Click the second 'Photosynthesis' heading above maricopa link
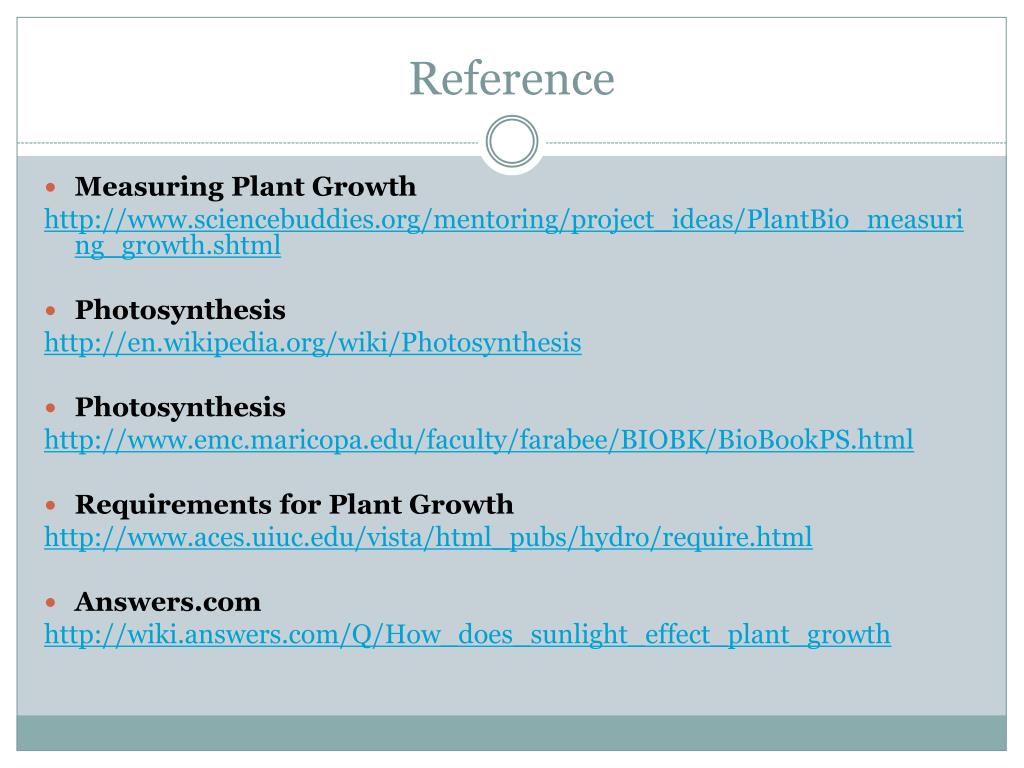 pos(180,408)
